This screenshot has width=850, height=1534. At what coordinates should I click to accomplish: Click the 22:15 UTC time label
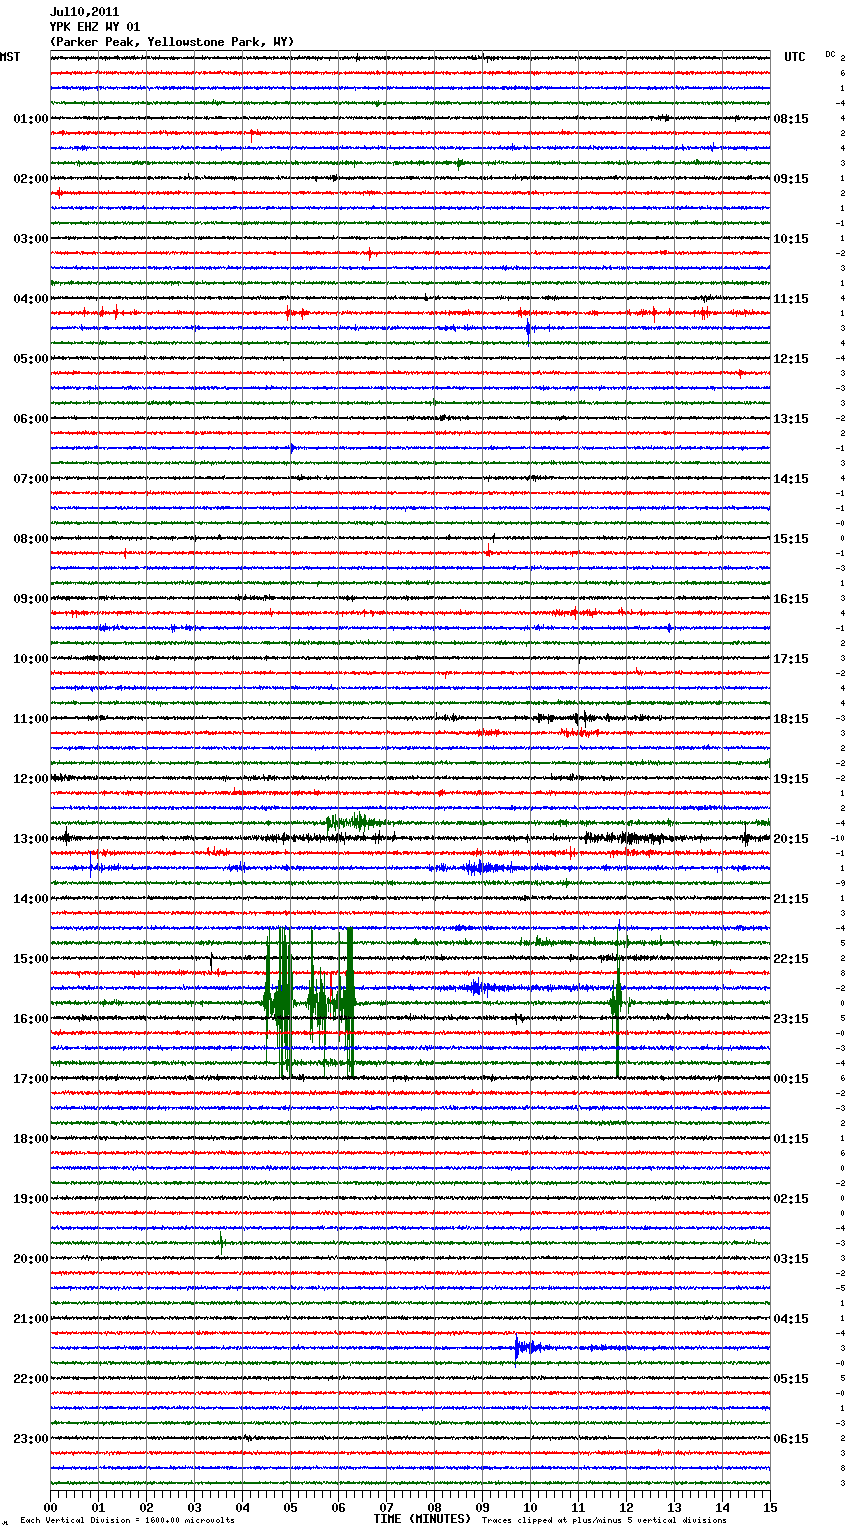(x=791, y=959)
